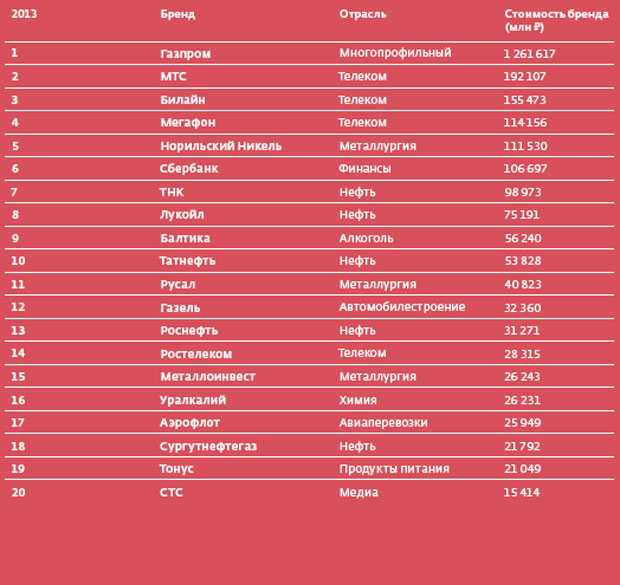Click the МТС brand name
The height and width of the screenshot is (585, 620).
173,76
